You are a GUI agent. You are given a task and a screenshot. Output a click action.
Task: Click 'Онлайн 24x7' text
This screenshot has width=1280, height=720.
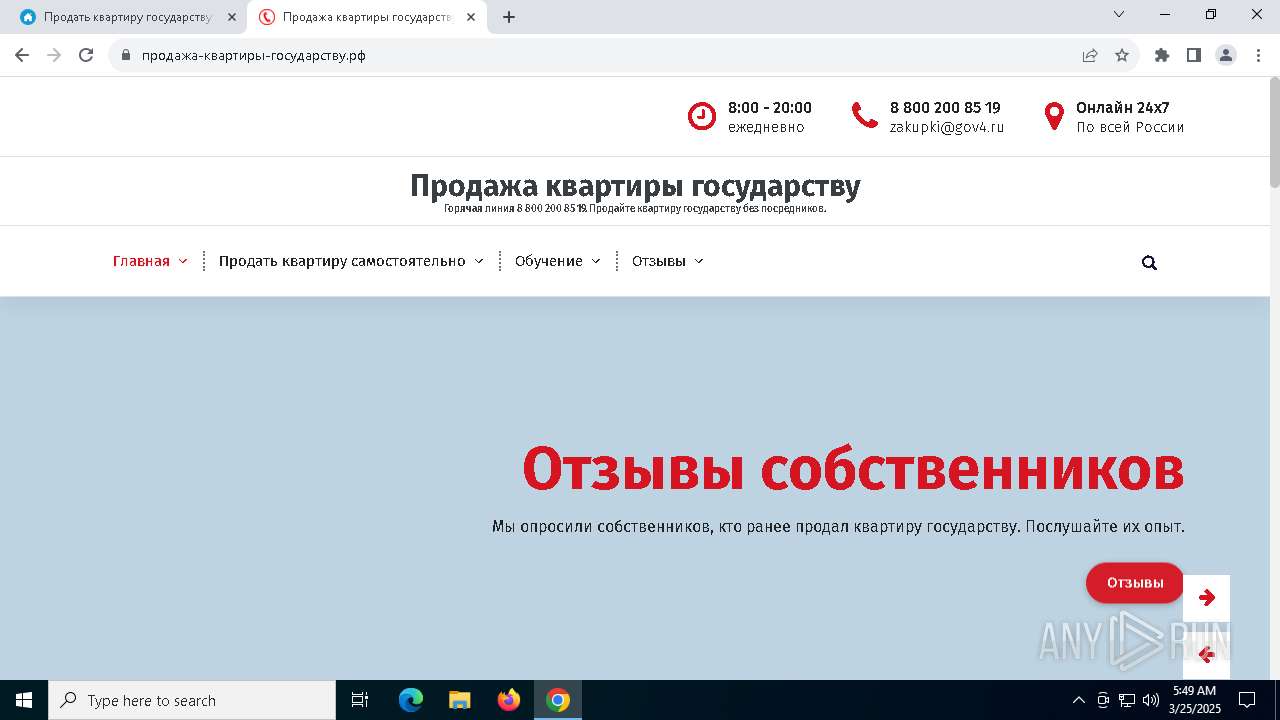(x=1123, y=108)
